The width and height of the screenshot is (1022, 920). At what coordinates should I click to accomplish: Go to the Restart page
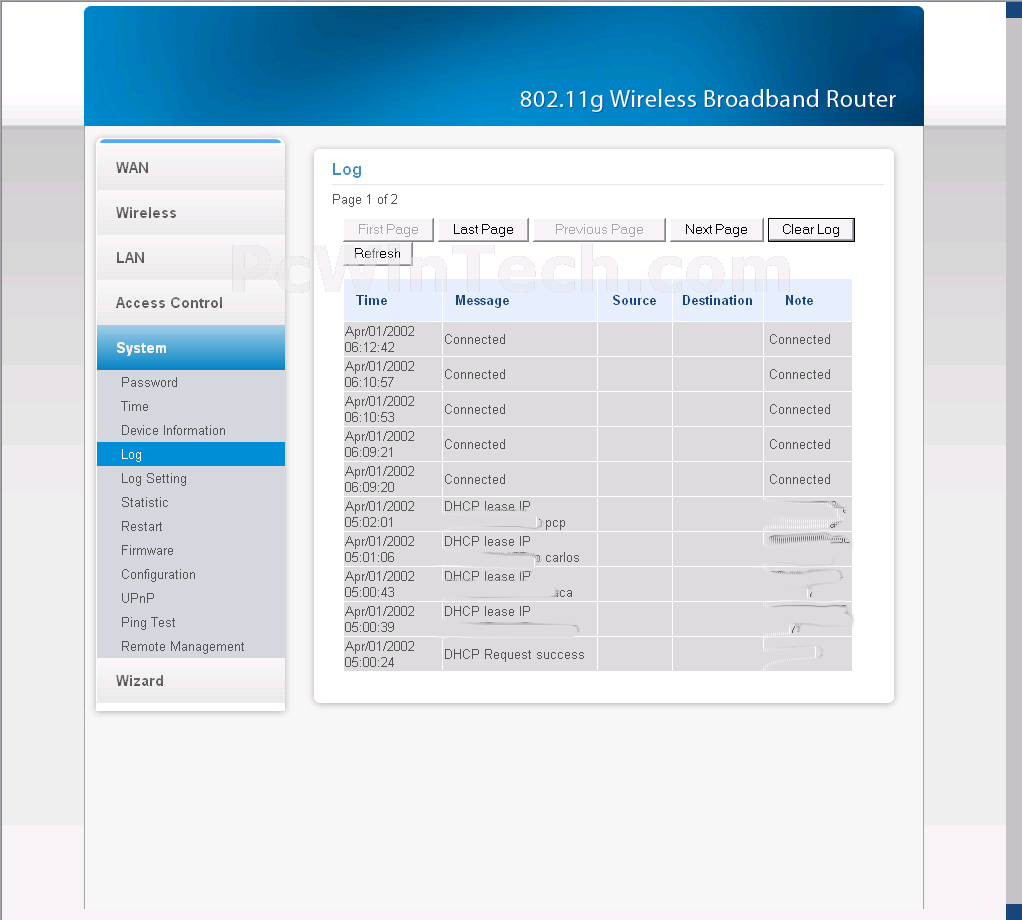click(142, 526)
